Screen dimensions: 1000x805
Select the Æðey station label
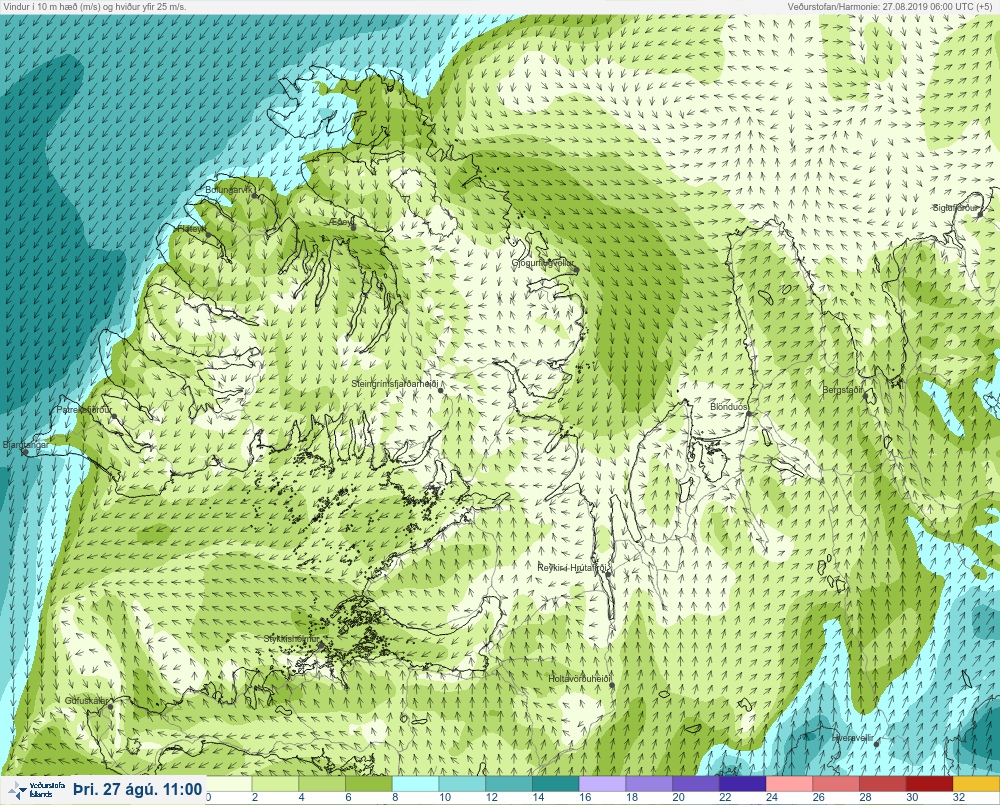pos(342,222)
